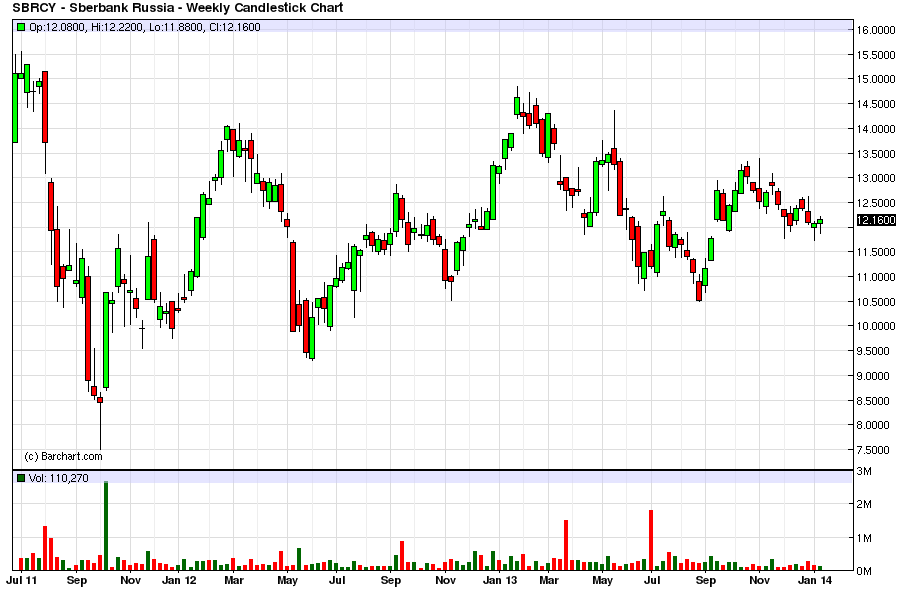Click the 'Jan 12' date axis label
The image size is (901, 589).
[x=179, y=580]
